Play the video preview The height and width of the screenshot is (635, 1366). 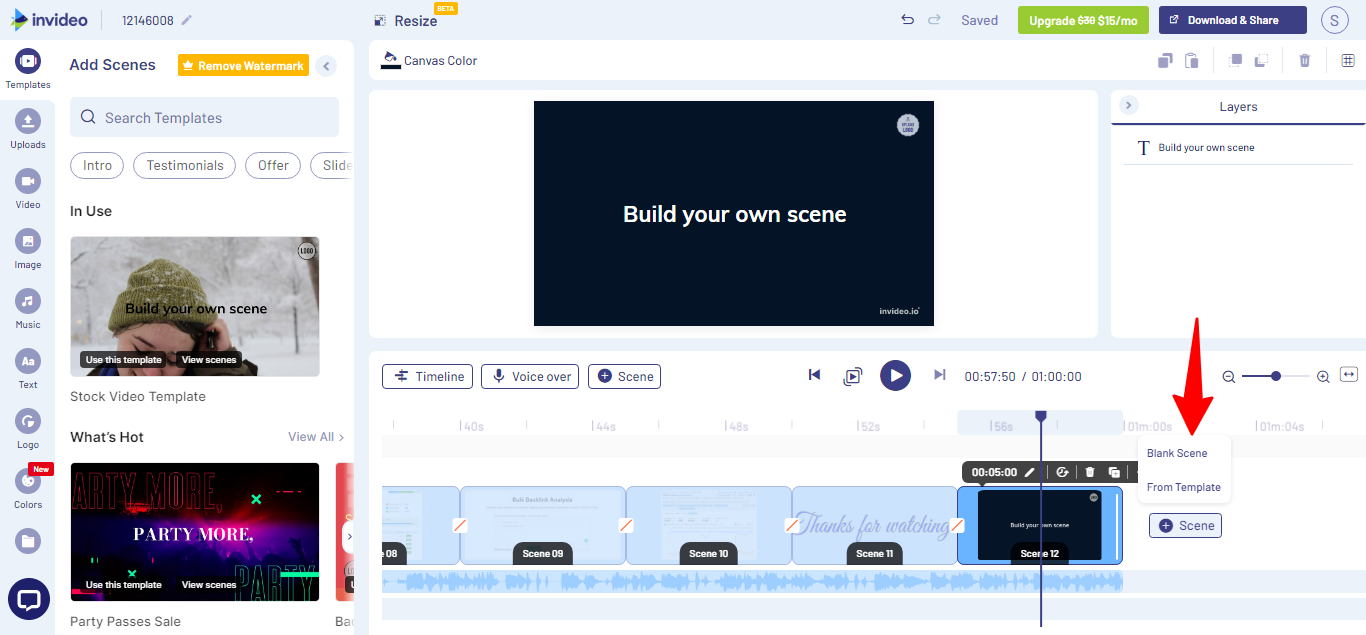(x=895, y=376)
